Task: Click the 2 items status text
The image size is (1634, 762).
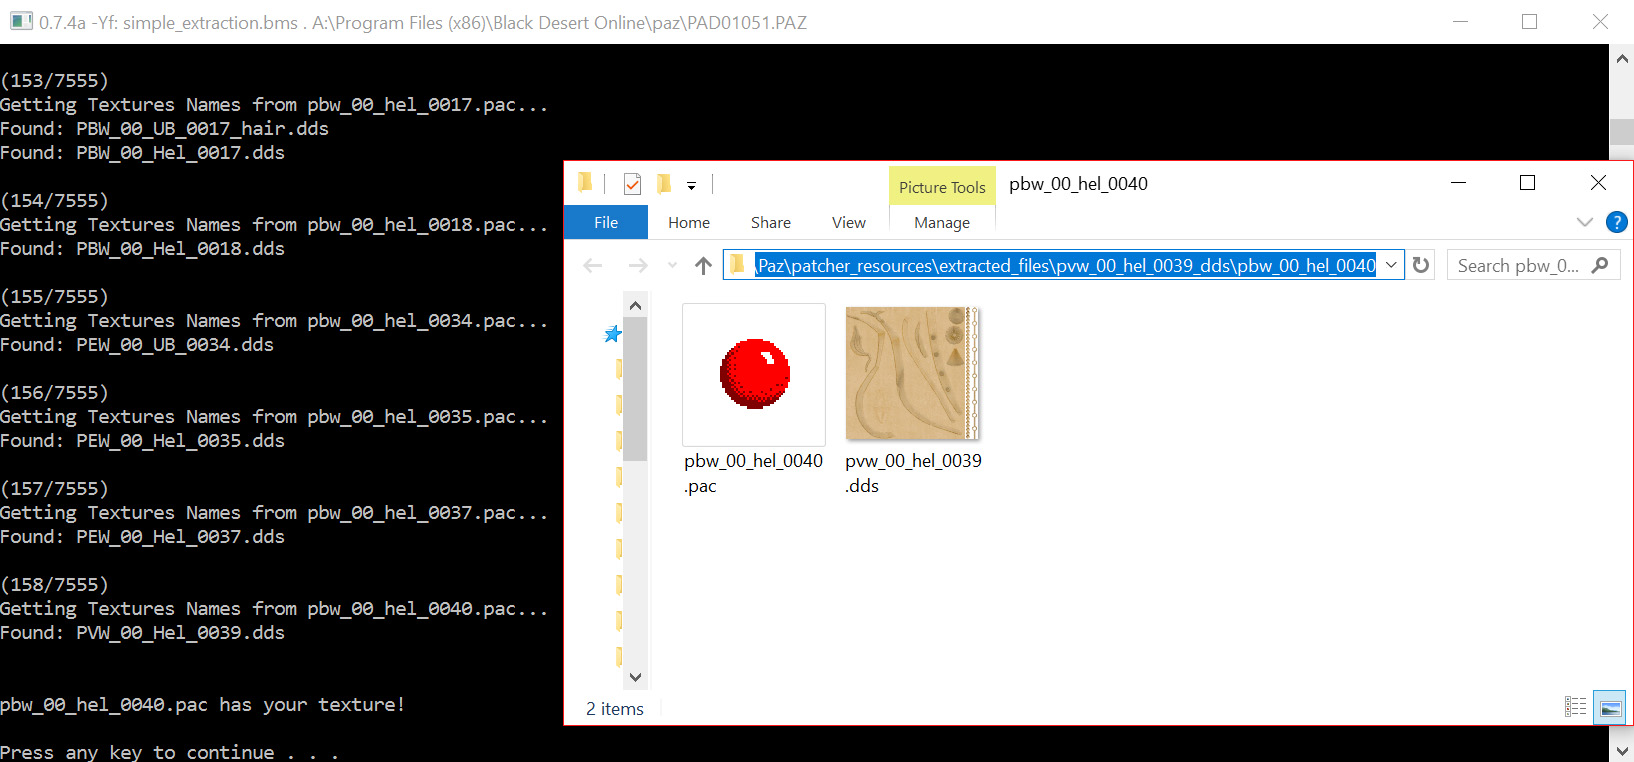Action: (x=614, y=709)
